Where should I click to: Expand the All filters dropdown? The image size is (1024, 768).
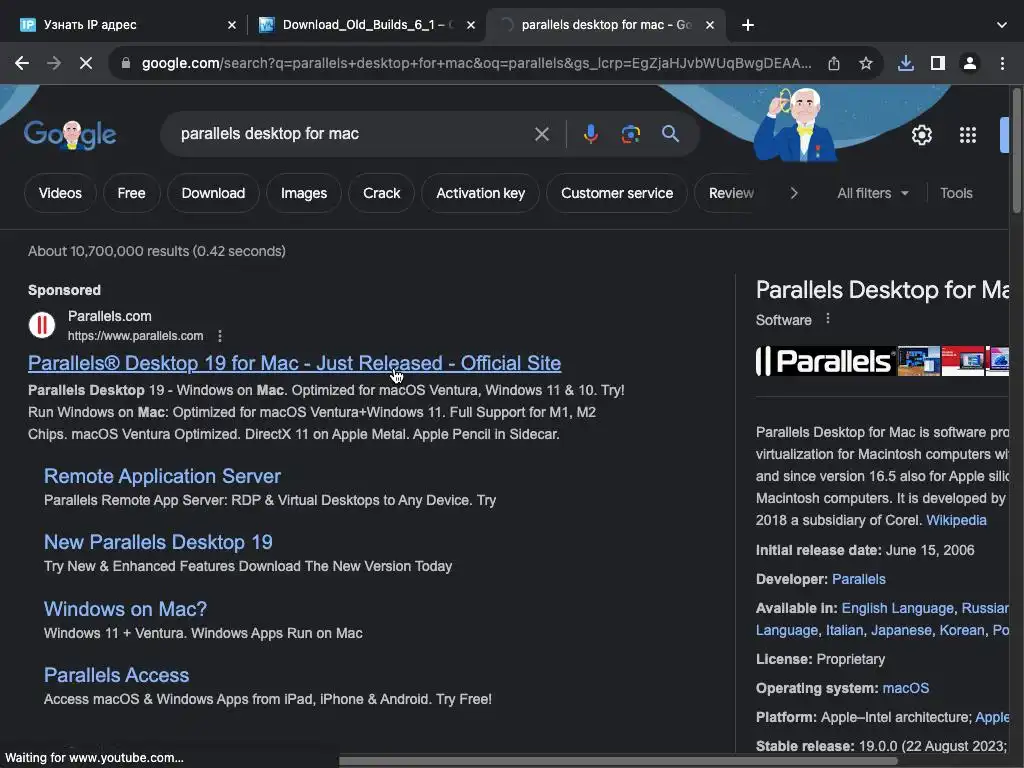(x=873, y=193)
